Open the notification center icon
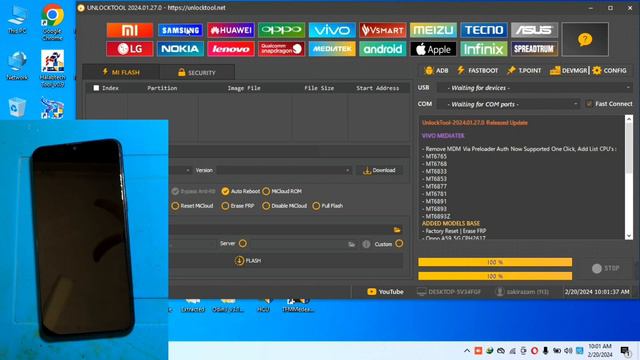Viewport: 640px width, 360px height. tap(626, 351)
